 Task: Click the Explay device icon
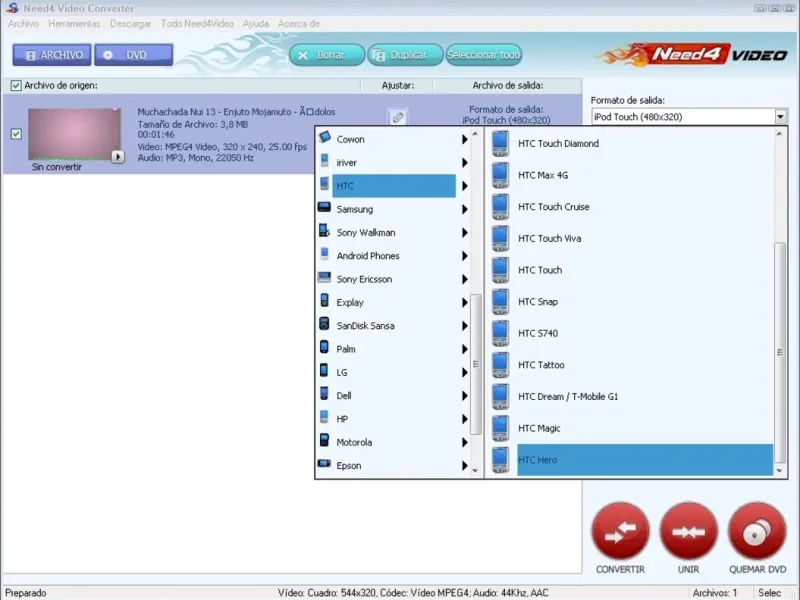click(x=324, y=301)
